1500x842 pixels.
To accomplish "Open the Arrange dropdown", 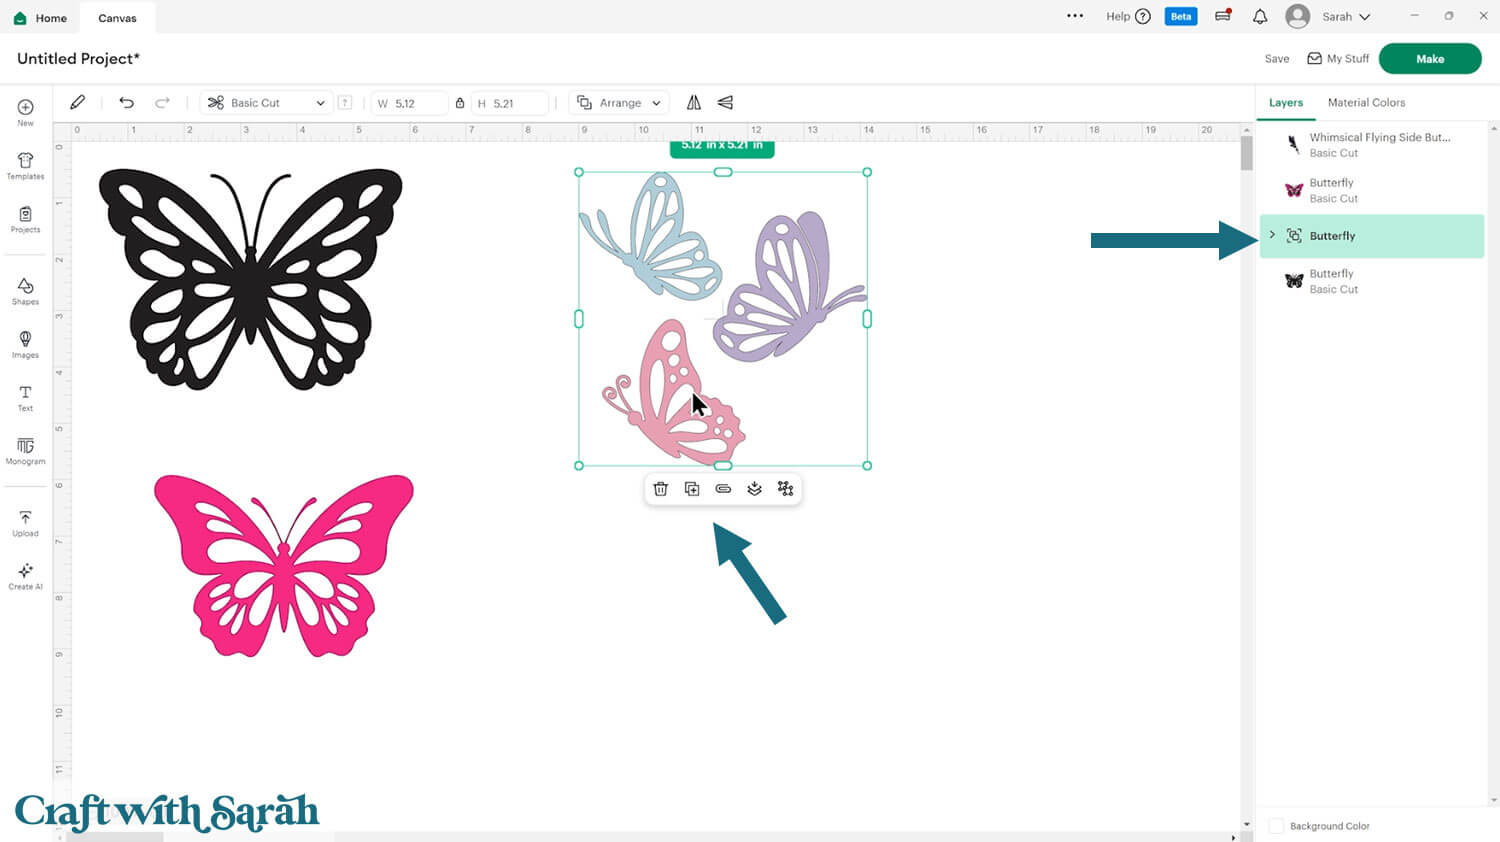I will coord(619,103).
